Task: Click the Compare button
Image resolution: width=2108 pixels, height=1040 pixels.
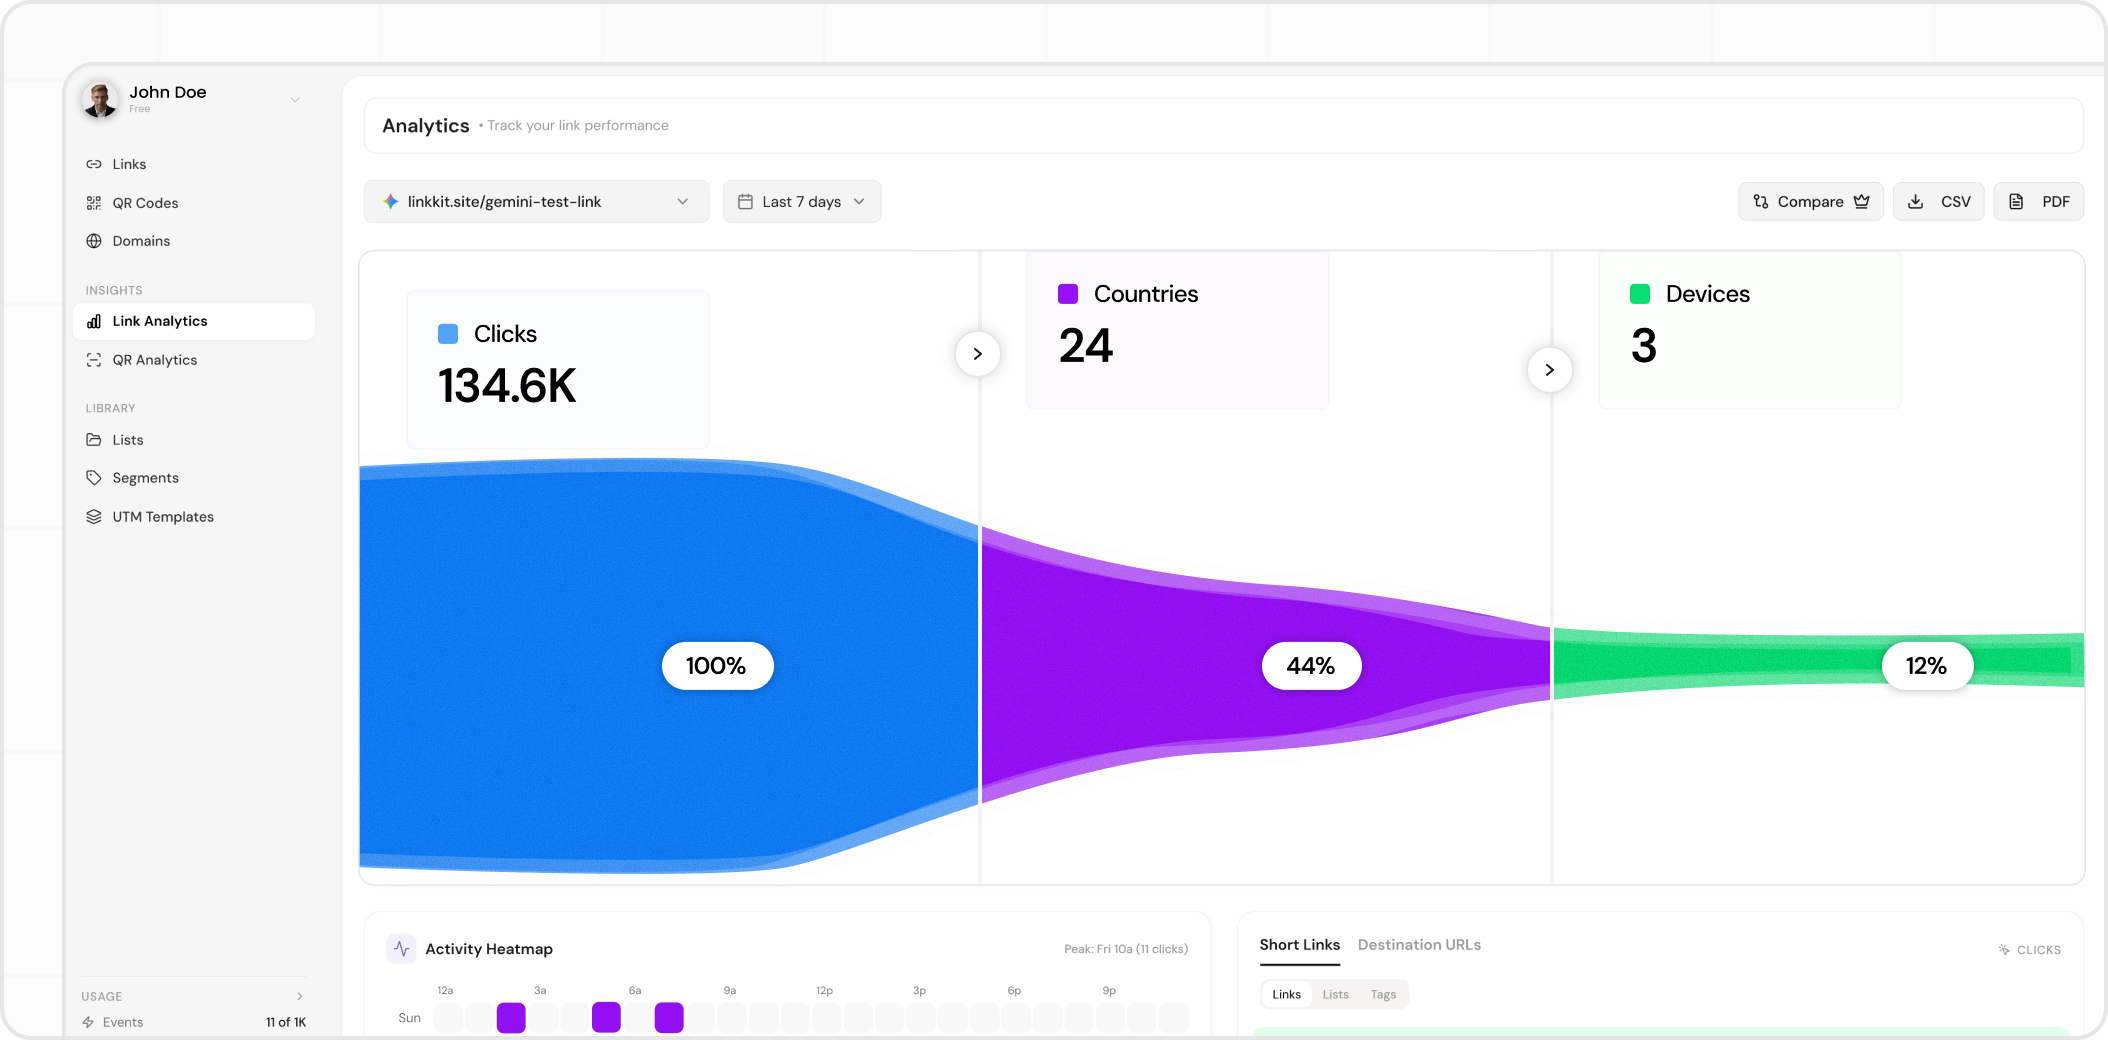Action: pyautogui.click(x=1810, y=202)
